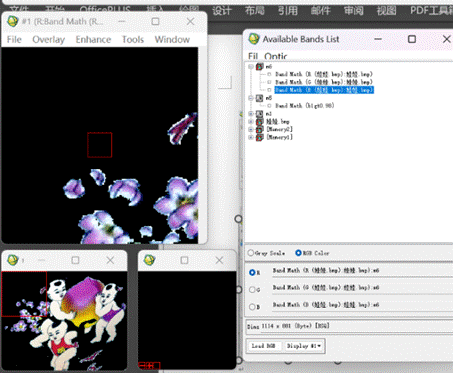Screen dimensions: 453x373
Task: Click the 娃娃.bmp file name in tree
Action: click(278, 122)
